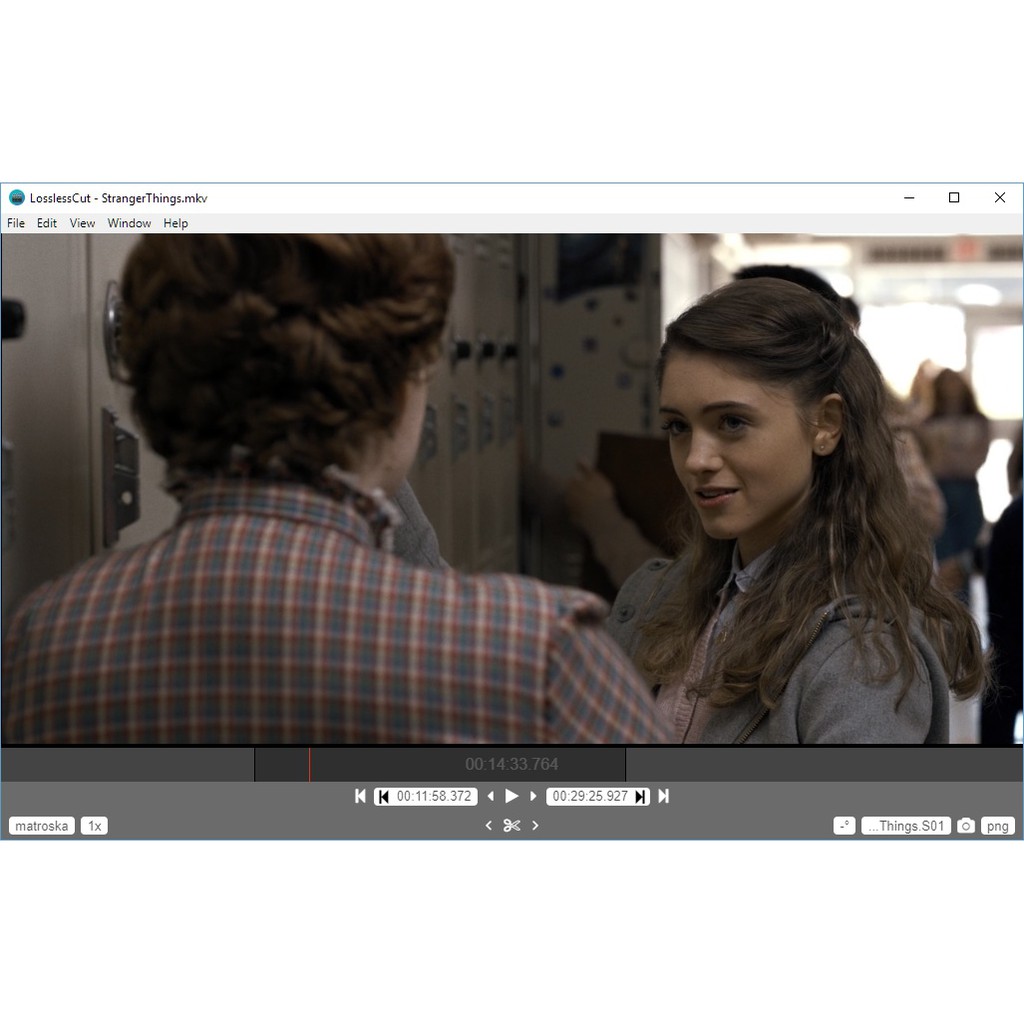Open the matroska format selector

click(42, 826)
